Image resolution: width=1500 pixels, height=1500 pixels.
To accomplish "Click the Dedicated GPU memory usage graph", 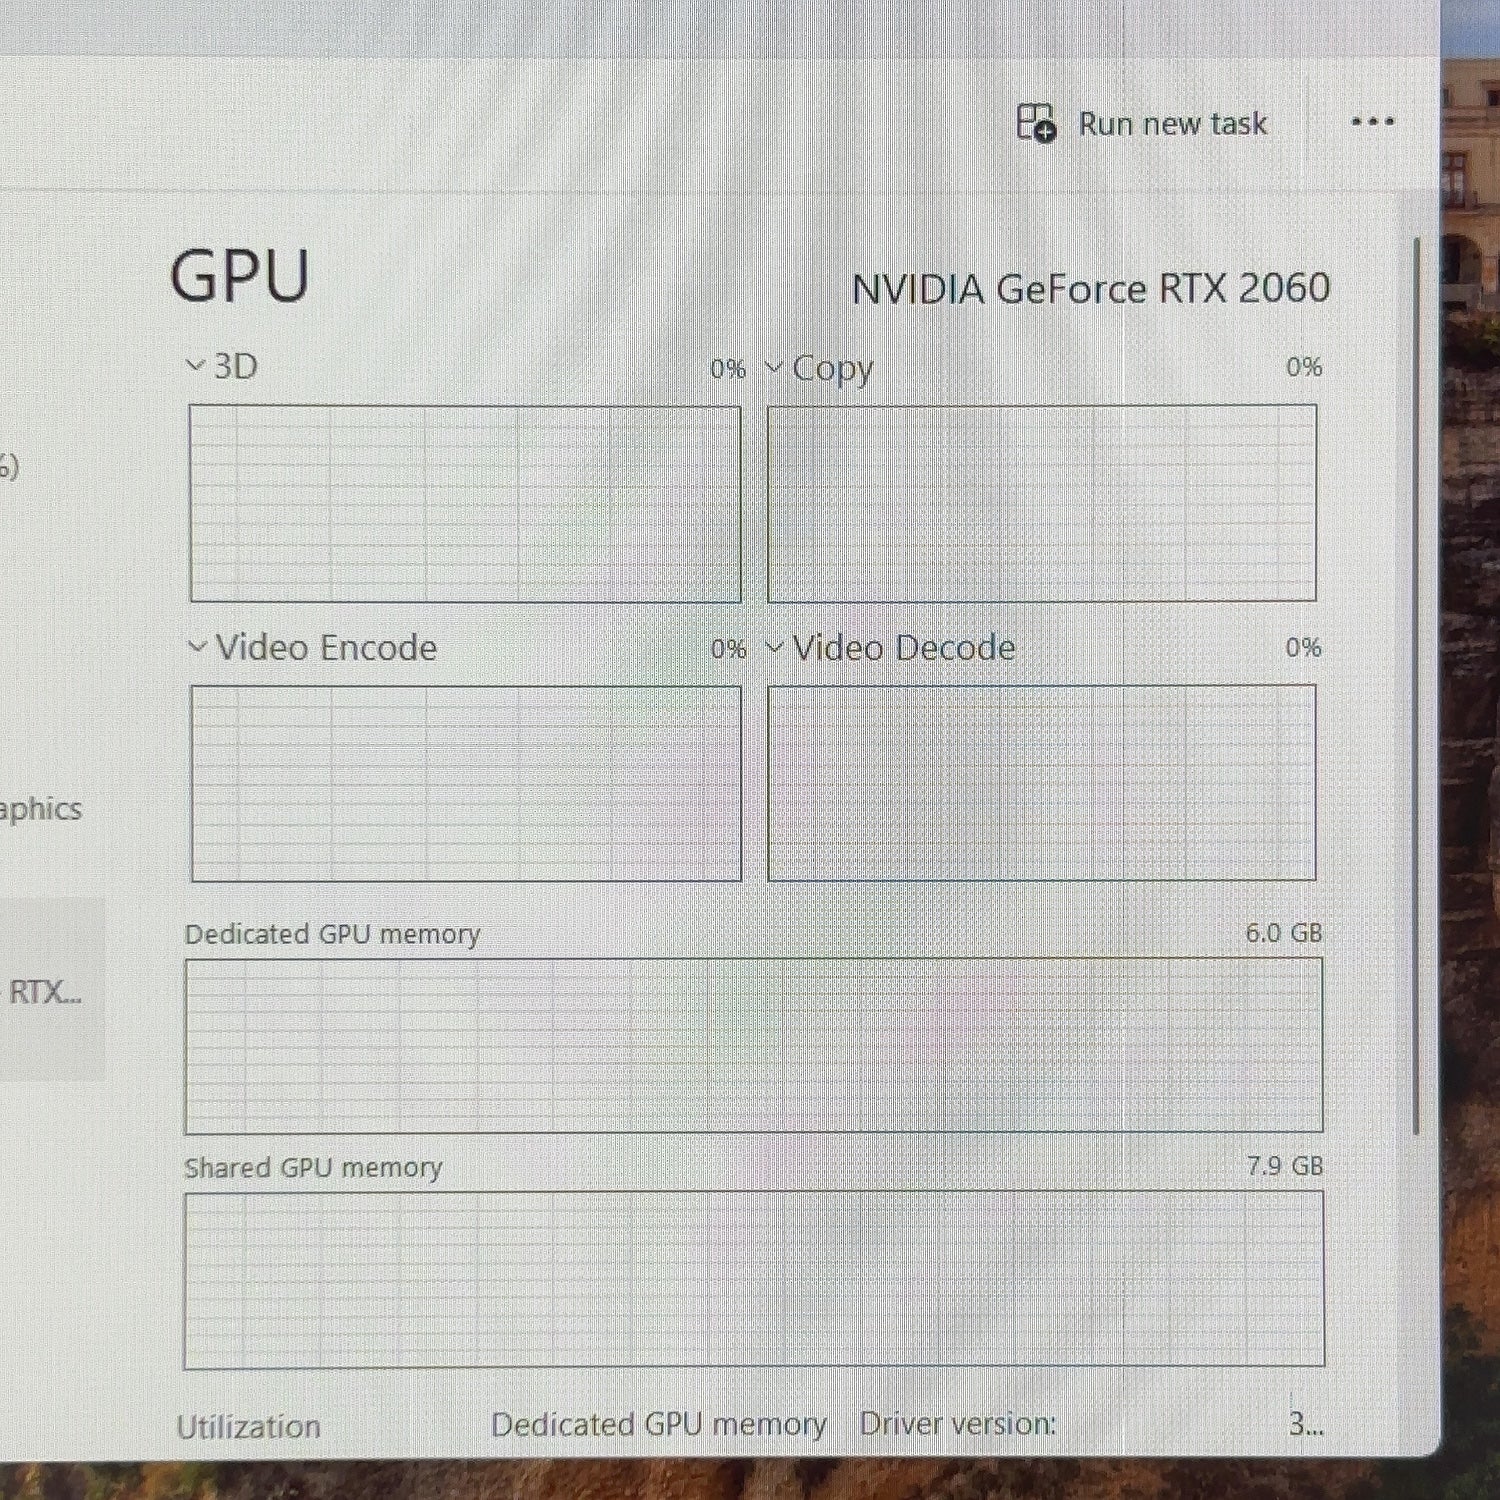I will 754,1045.
